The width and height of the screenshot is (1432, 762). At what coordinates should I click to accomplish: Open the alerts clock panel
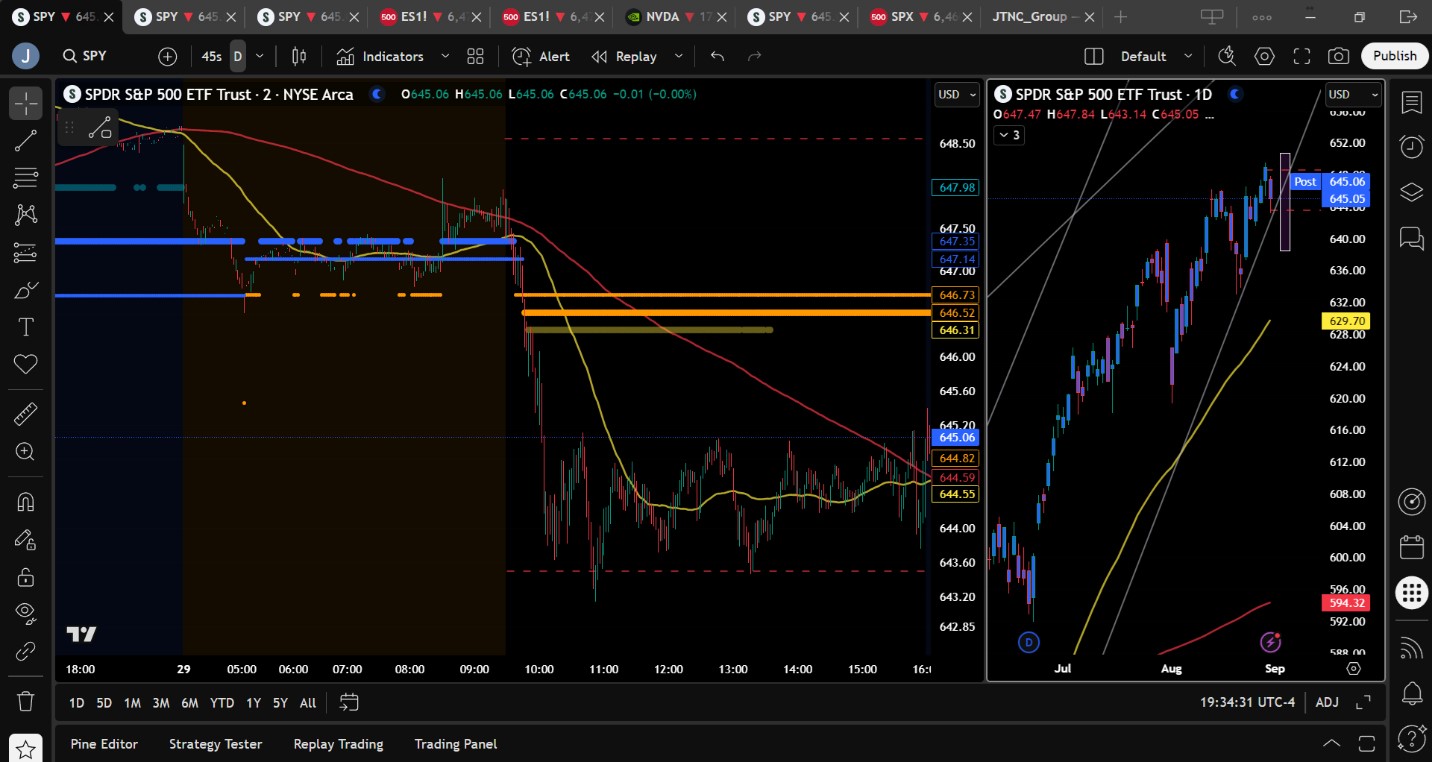(x=1412, y=147)
